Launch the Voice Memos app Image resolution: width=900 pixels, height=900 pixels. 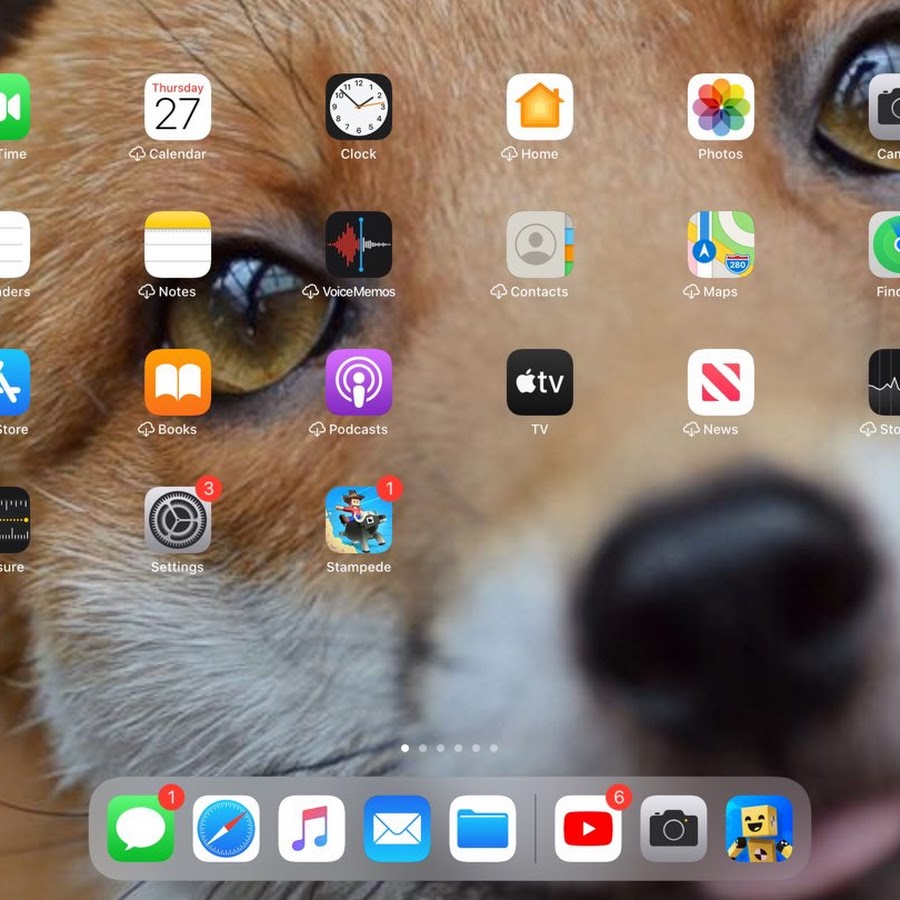[359, 245]
